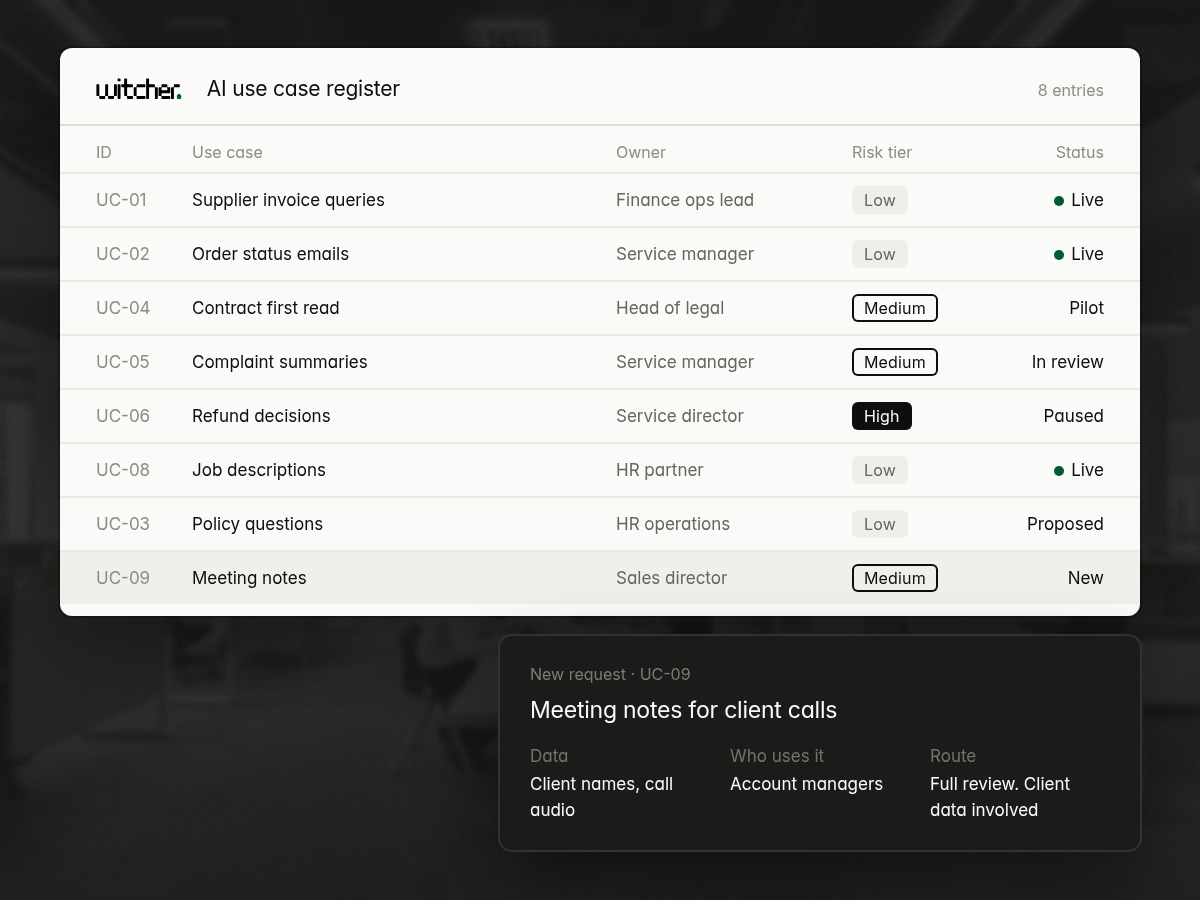The image size is (1200, 900).
Task: Click the 'Who uses it' label
Action: point(777,756)
